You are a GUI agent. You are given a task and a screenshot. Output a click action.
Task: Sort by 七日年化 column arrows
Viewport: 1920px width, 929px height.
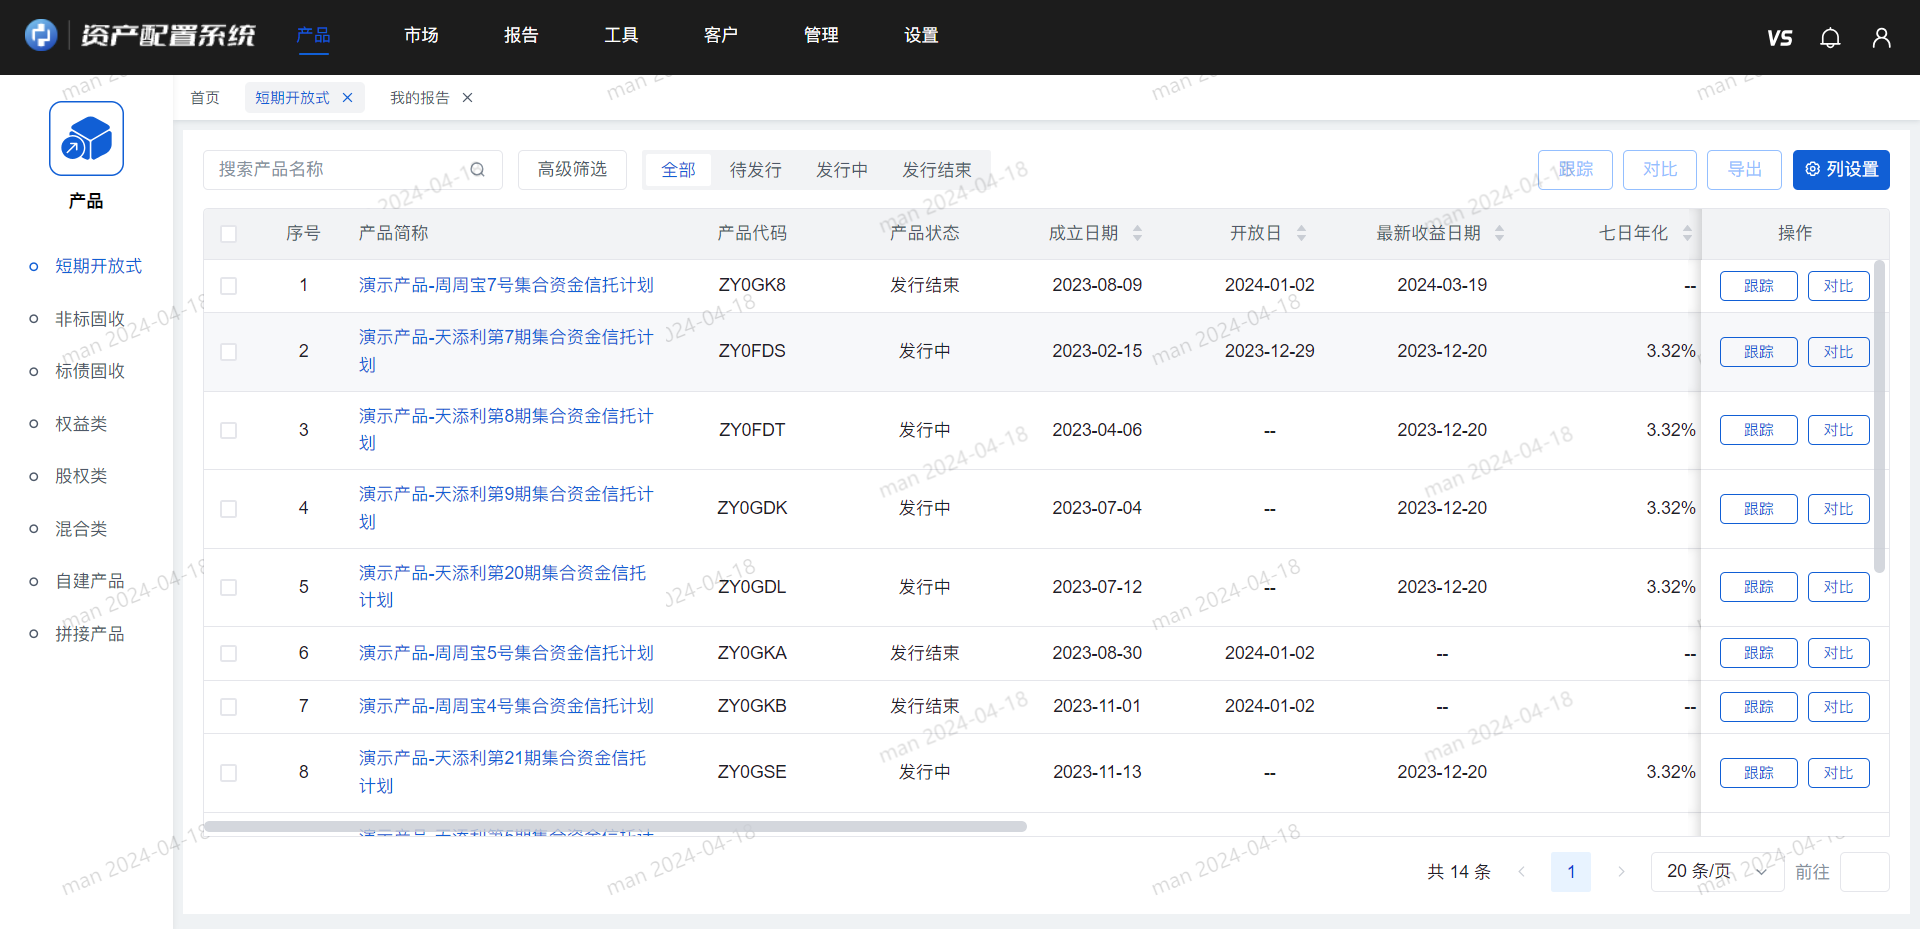click(x=1687, y=233)
